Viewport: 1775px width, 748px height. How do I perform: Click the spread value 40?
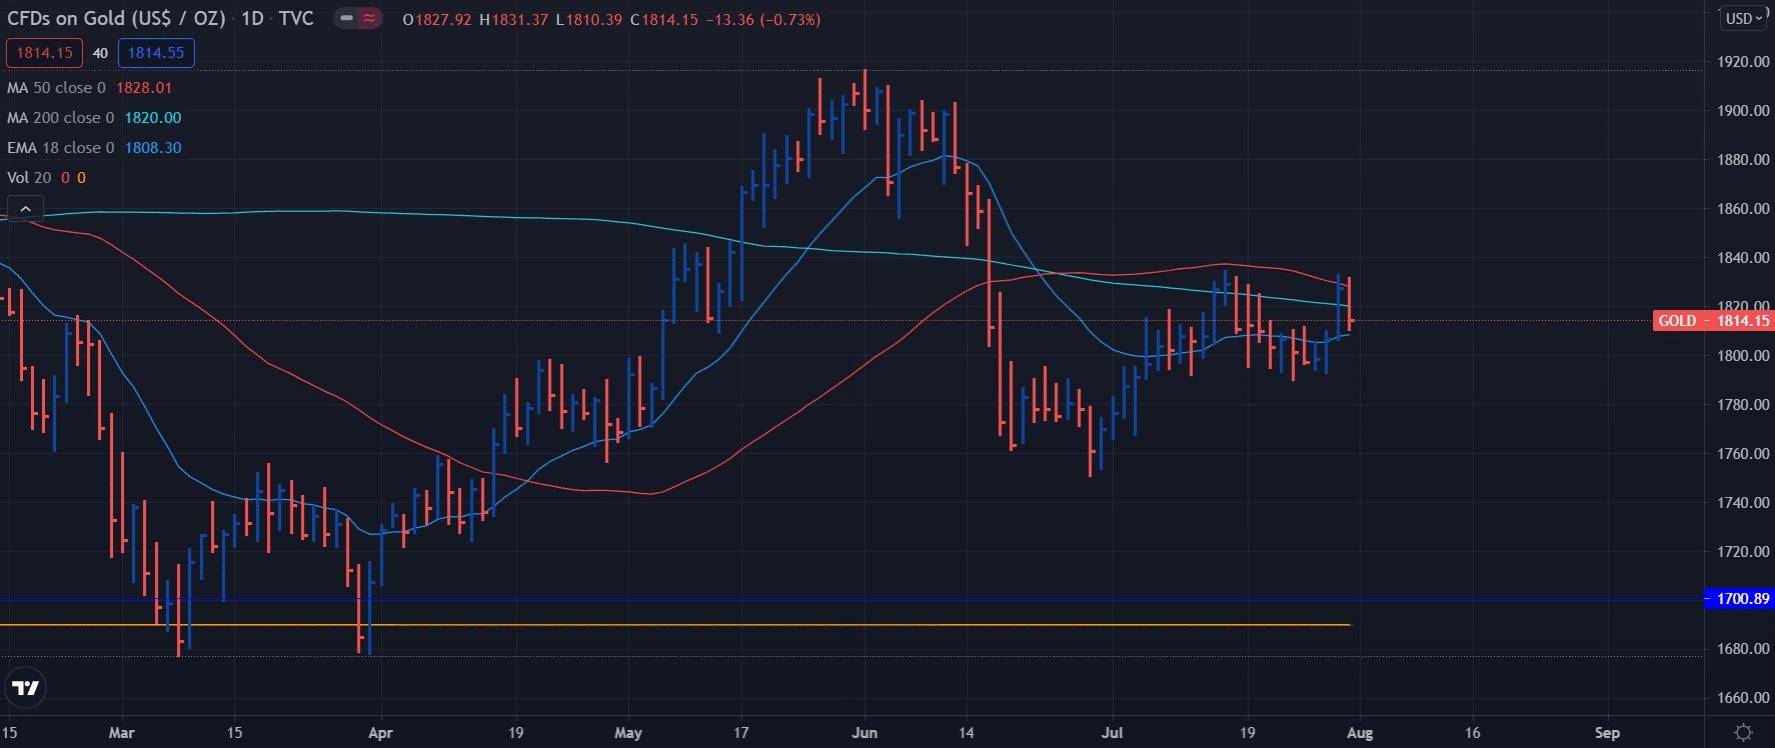(x=100, y=53)
